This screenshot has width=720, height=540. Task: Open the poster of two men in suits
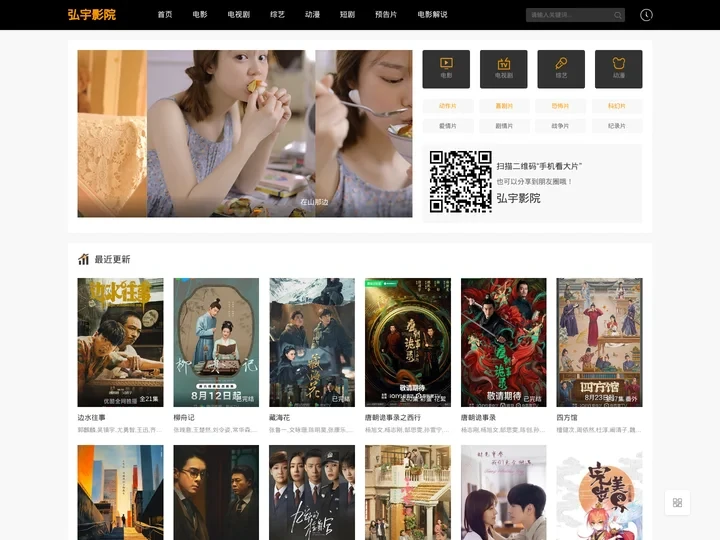(216, 492)
